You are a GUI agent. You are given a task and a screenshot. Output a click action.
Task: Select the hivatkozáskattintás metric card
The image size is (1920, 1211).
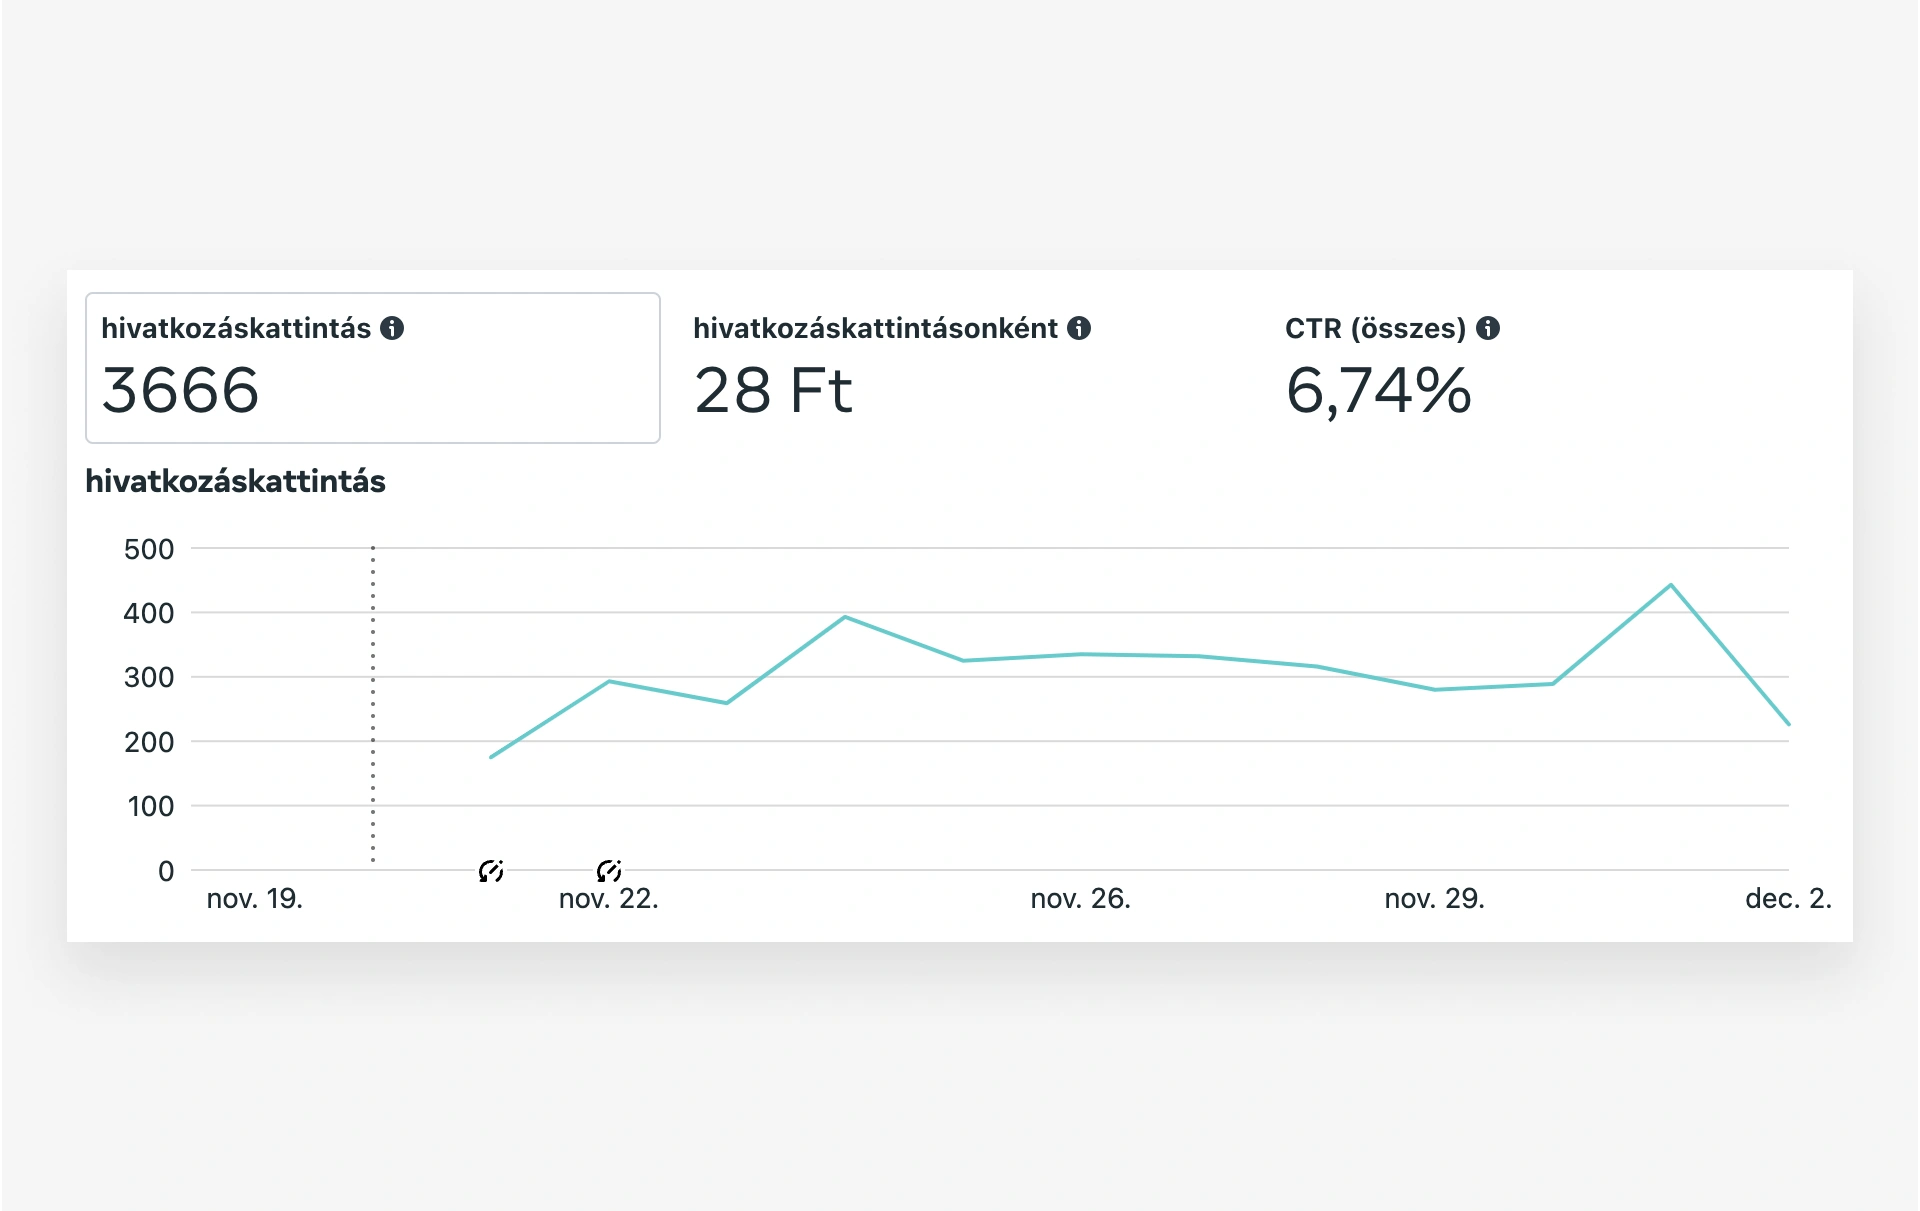click(372, 367)
